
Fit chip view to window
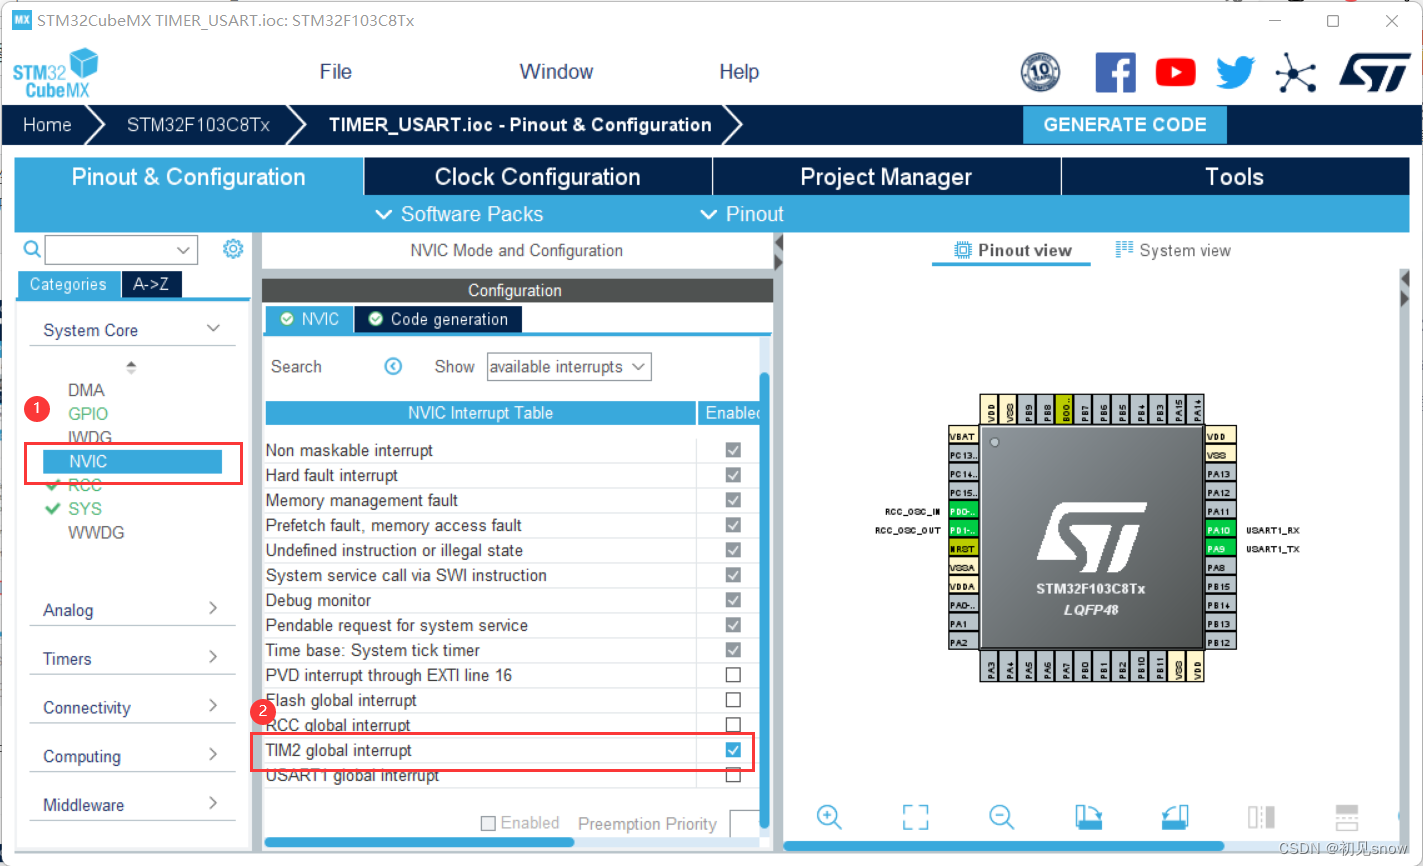click(915, 817)
